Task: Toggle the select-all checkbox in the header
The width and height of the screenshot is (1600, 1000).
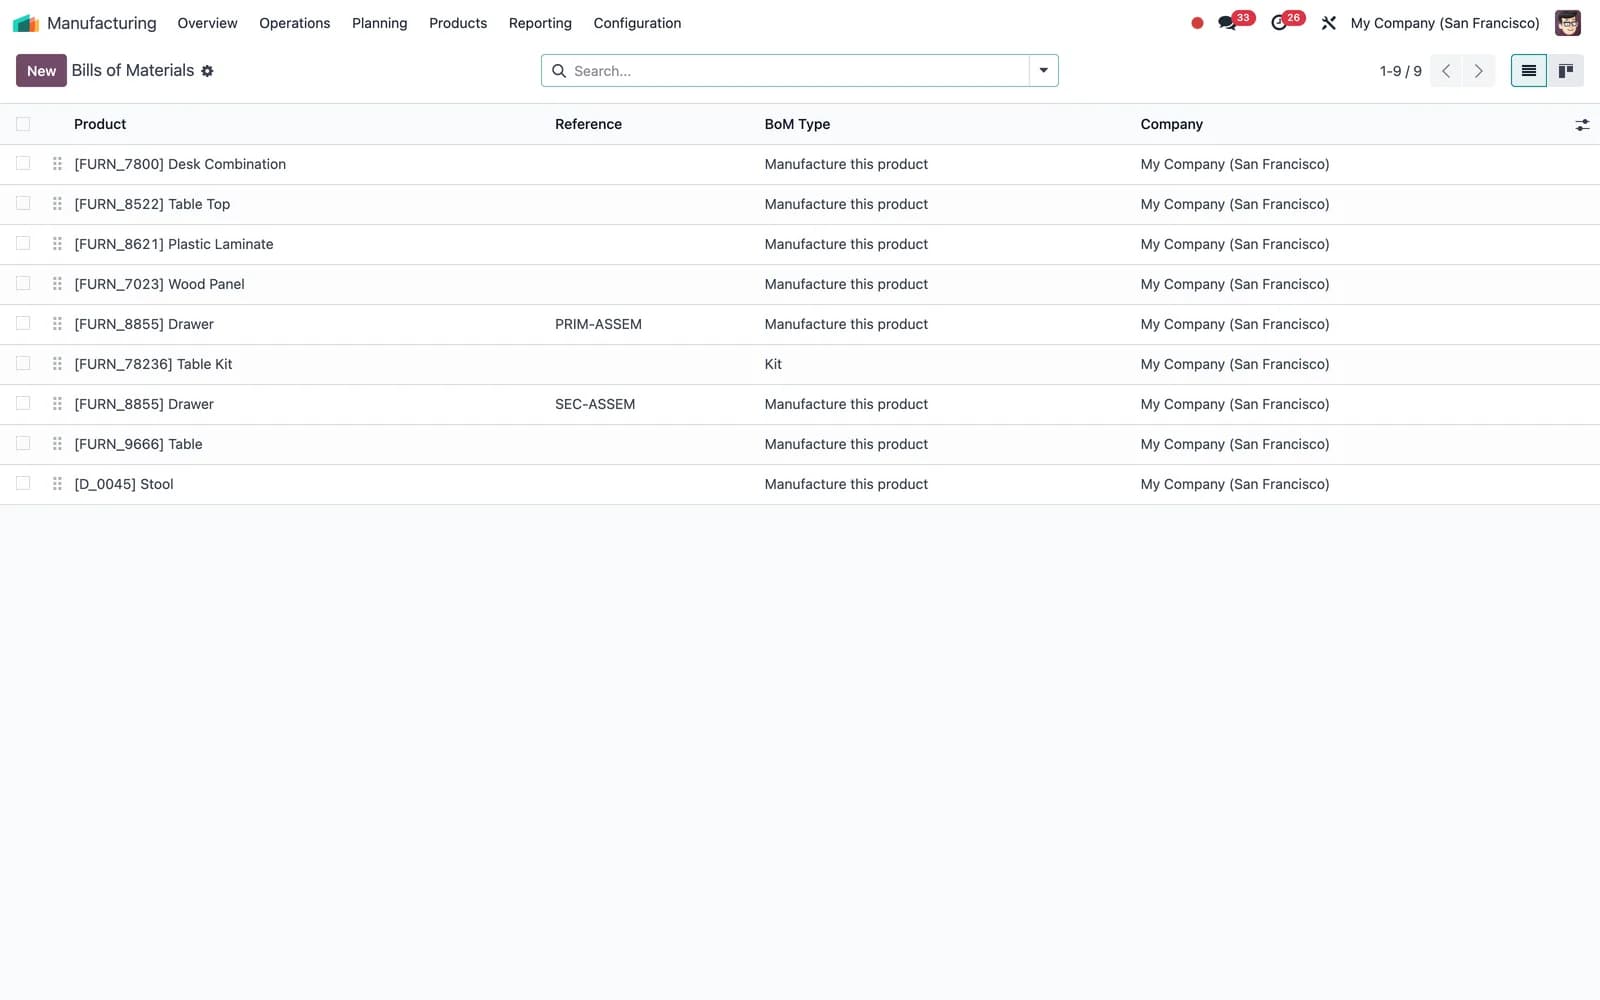Action: point(23,124)
